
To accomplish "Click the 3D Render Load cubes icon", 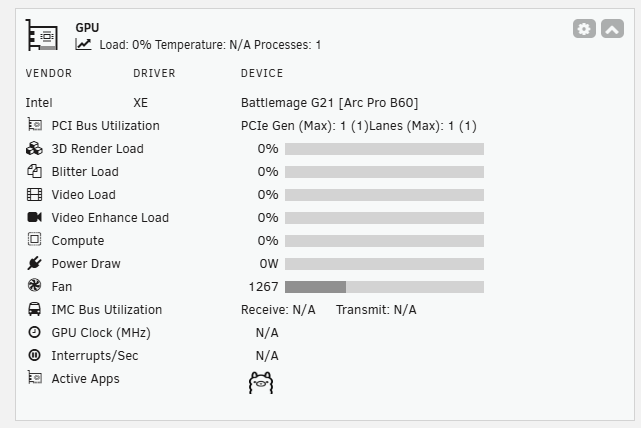I will tap(34, 148).
